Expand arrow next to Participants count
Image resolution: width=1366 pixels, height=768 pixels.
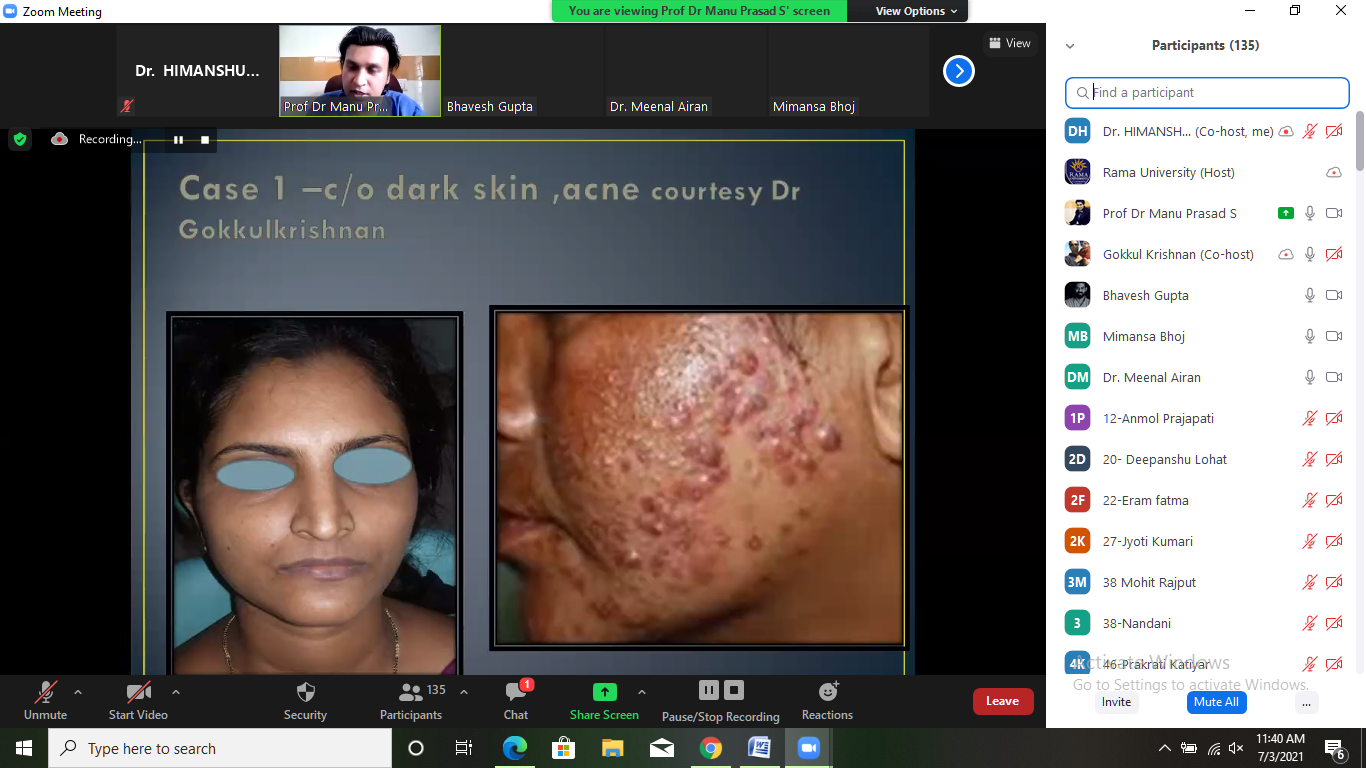[x=464, y=692]
